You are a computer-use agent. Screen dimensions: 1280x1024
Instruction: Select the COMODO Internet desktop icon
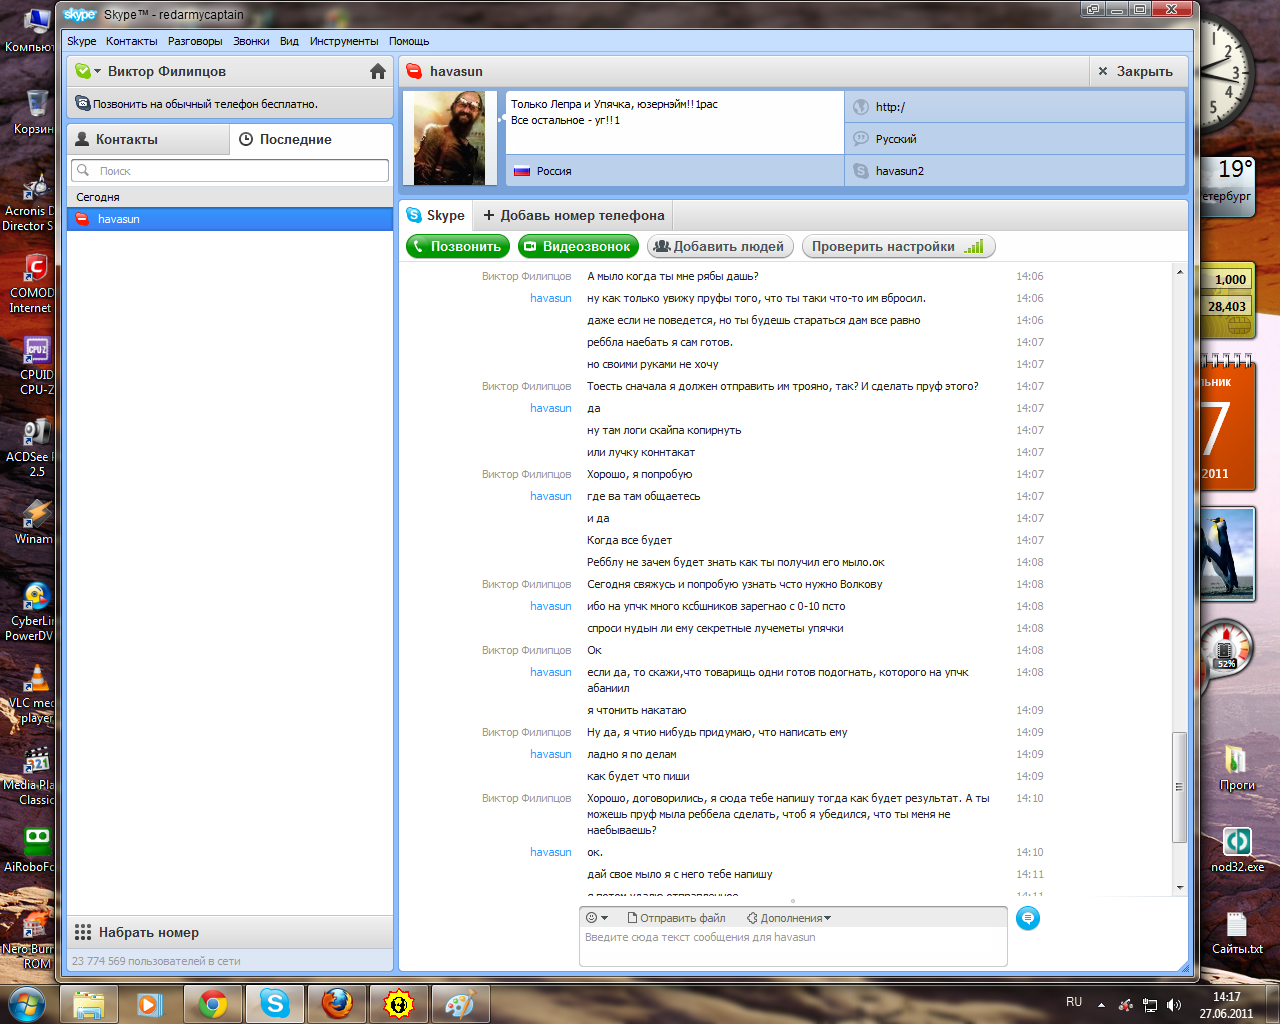[x=32, y=283]
